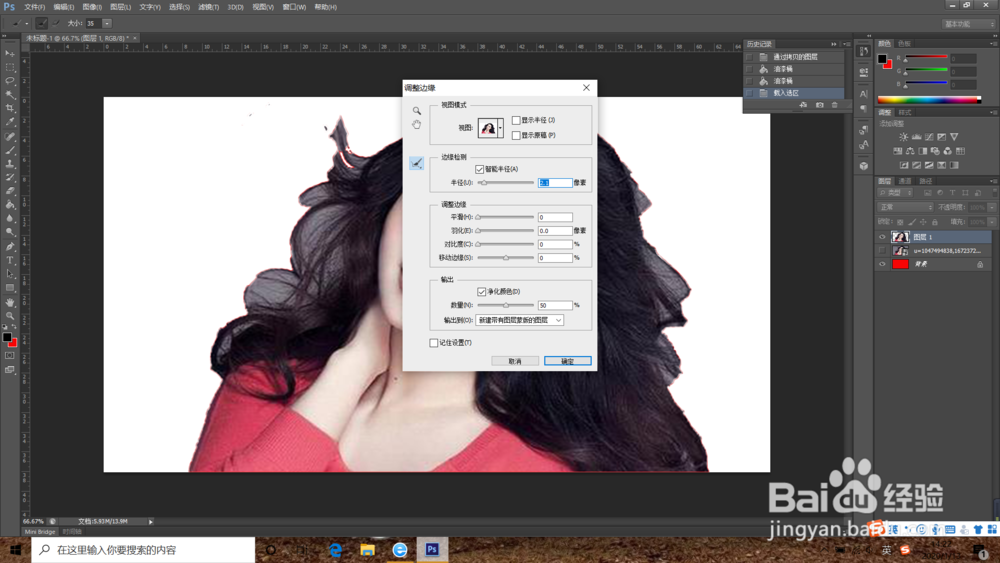Click the 确定 button
1000x563 pixels.
coord(568,361)
